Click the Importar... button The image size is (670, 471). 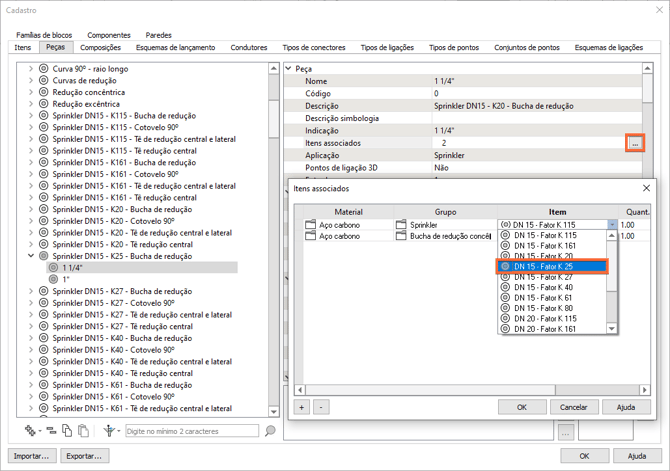[x=31, y=456]
